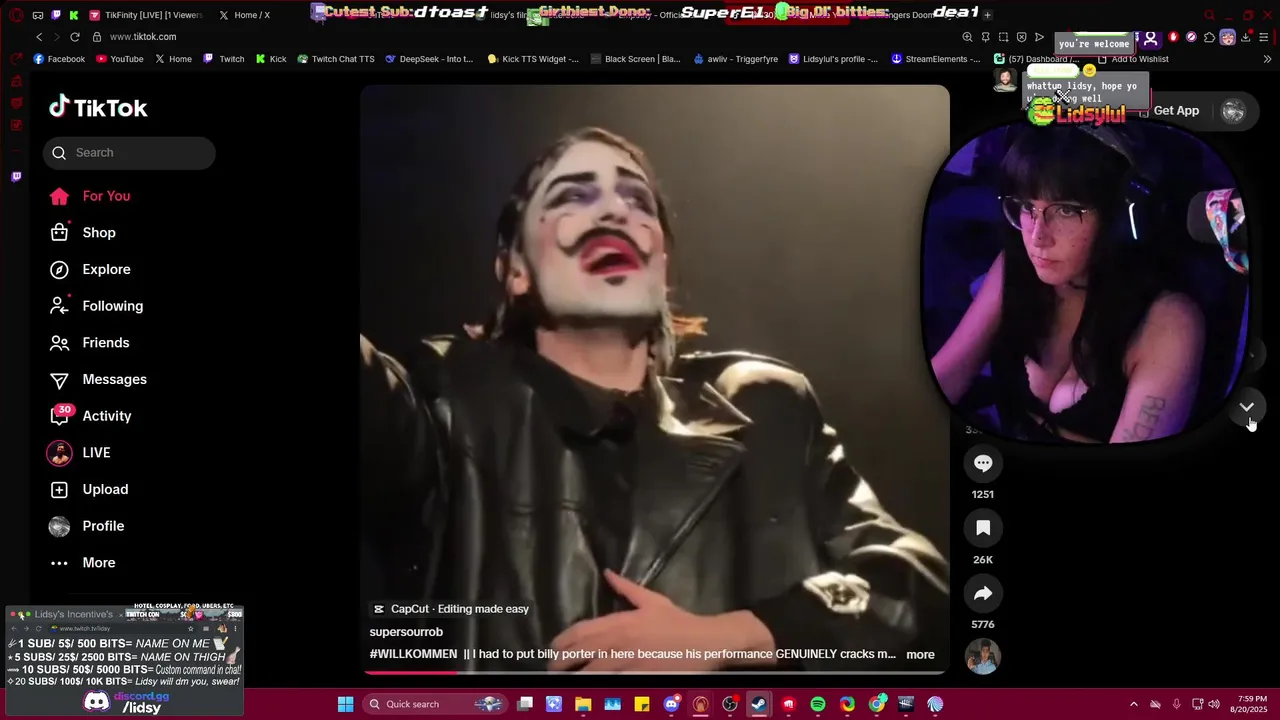Expand the More menu in sidebar

point(82,563)
